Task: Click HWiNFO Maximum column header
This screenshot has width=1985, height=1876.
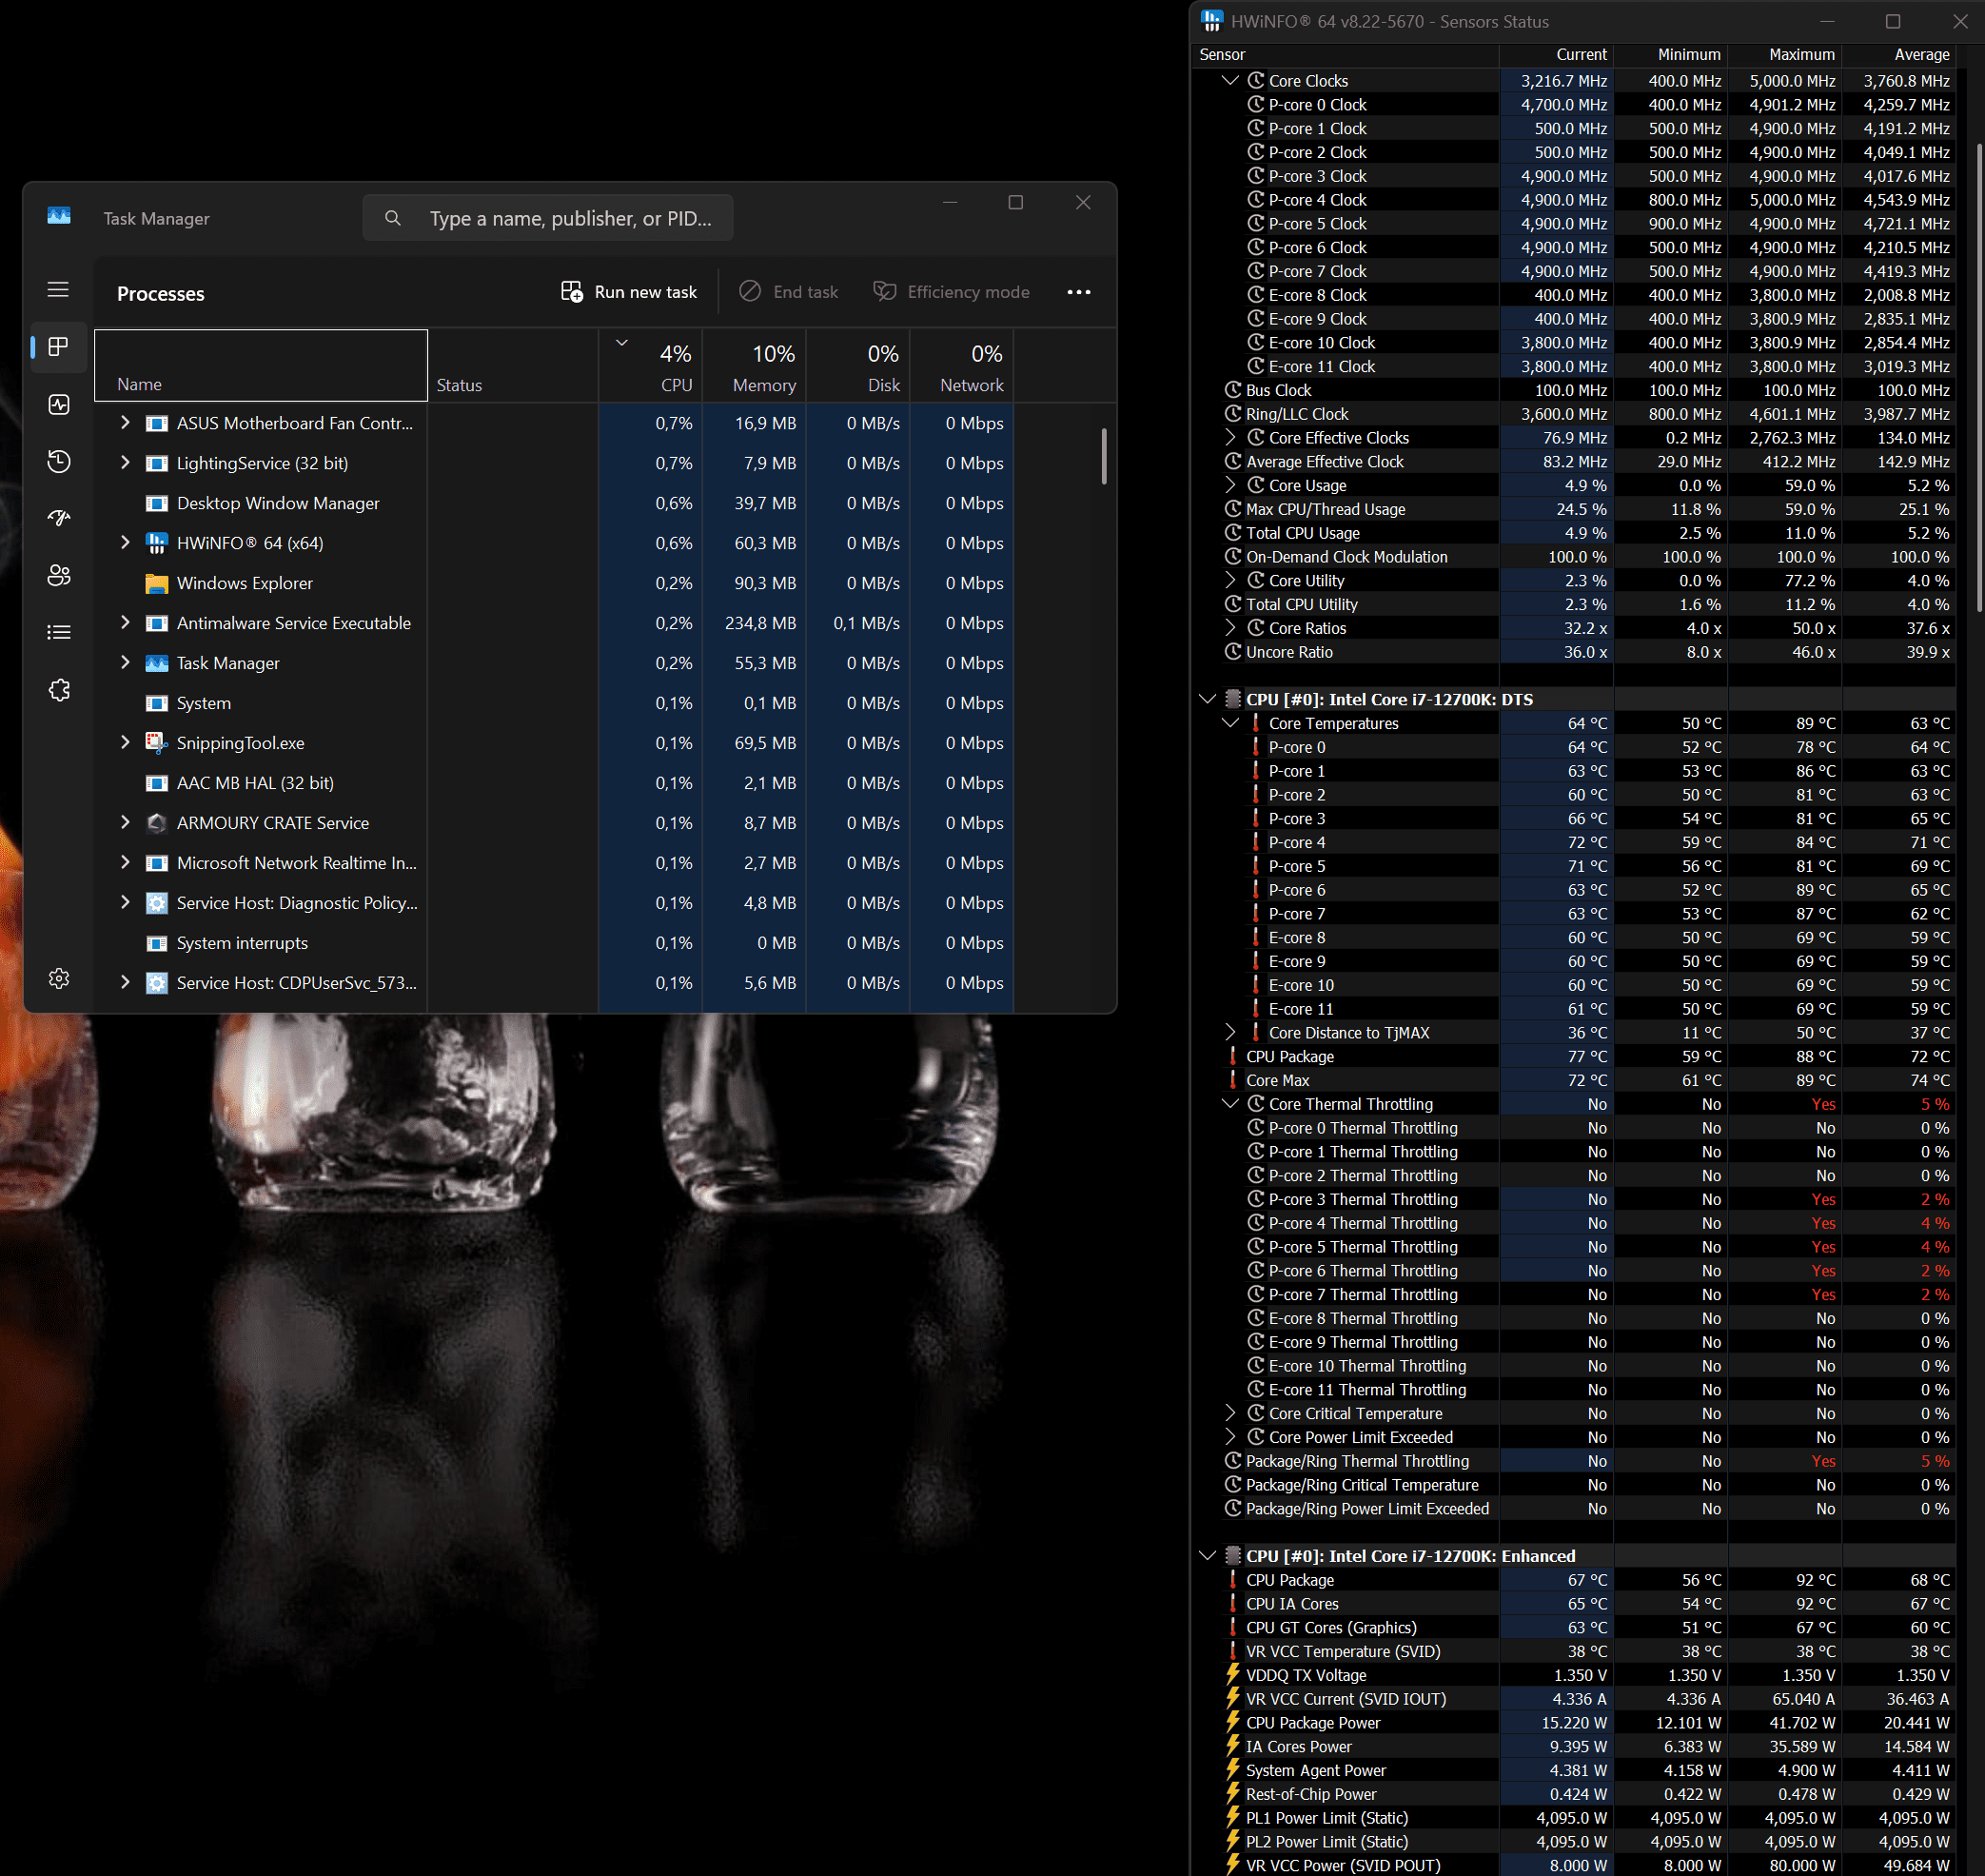Action: click(1785, 54)
